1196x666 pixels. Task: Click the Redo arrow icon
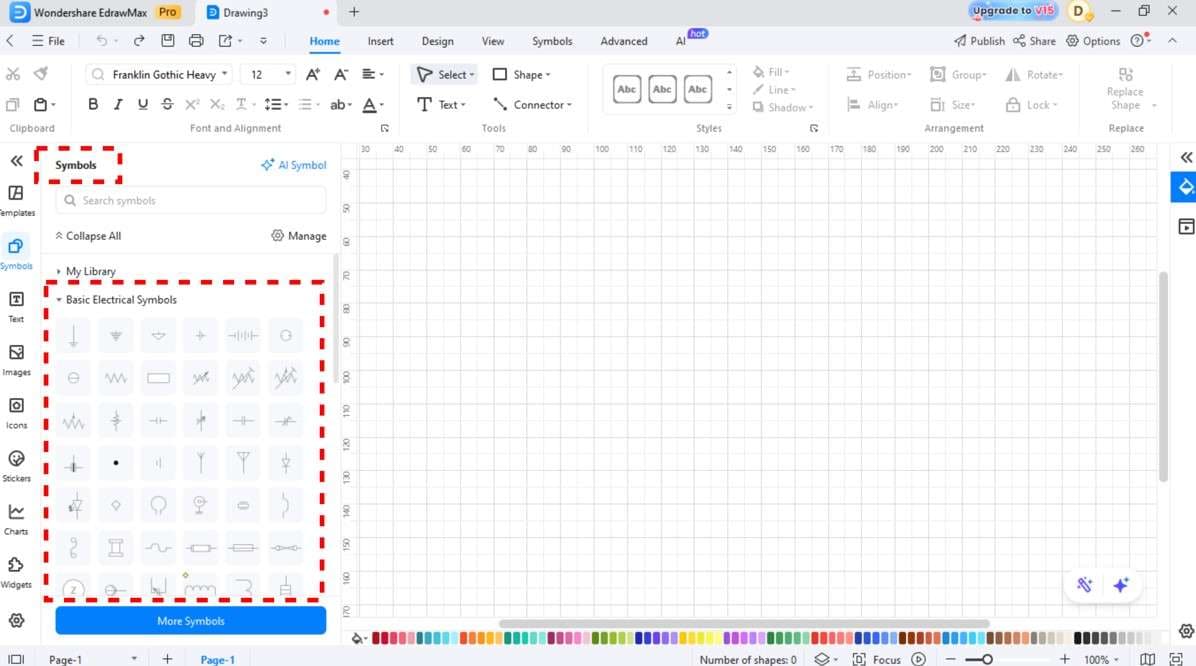(138, 40)
